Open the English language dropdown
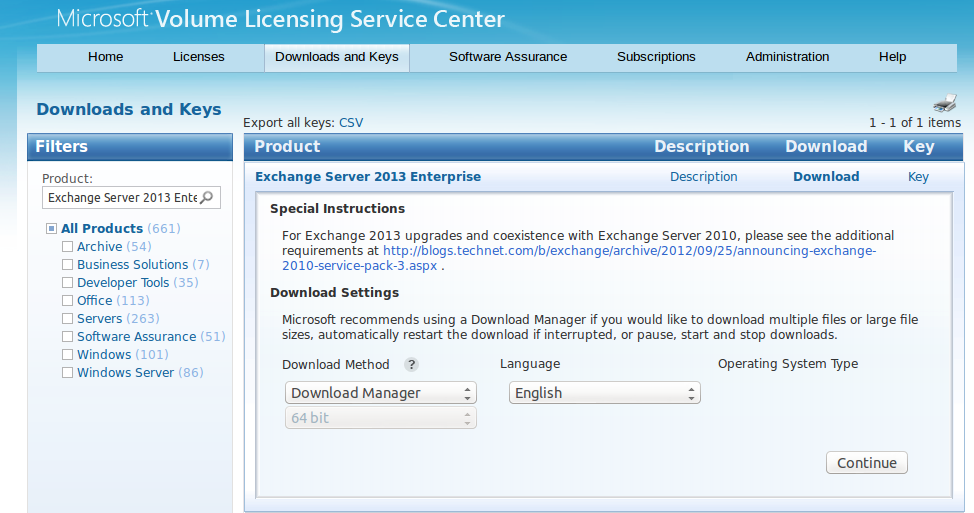 coord(604,393)
